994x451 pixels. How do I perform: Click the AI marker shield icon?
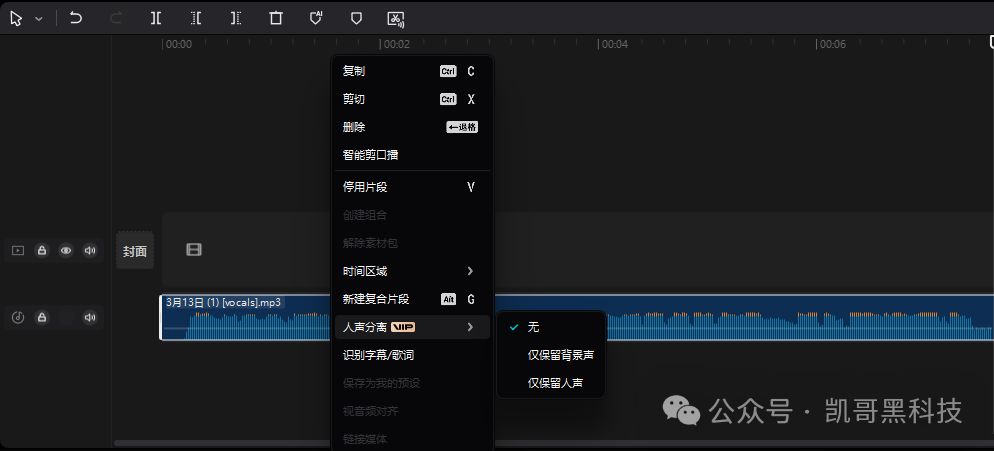[x=316, y=18]
